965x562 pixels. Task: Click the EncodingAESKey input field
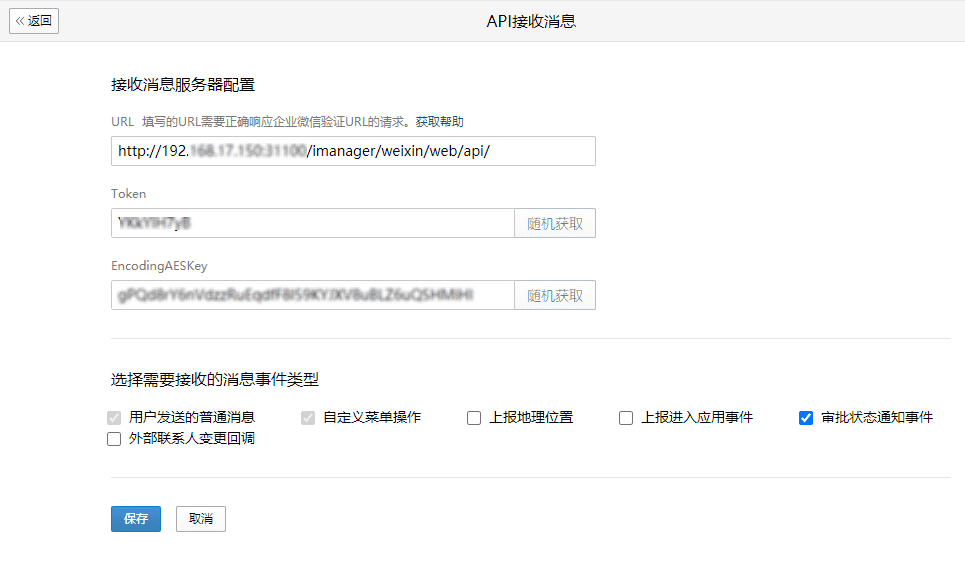coord(312,295)
